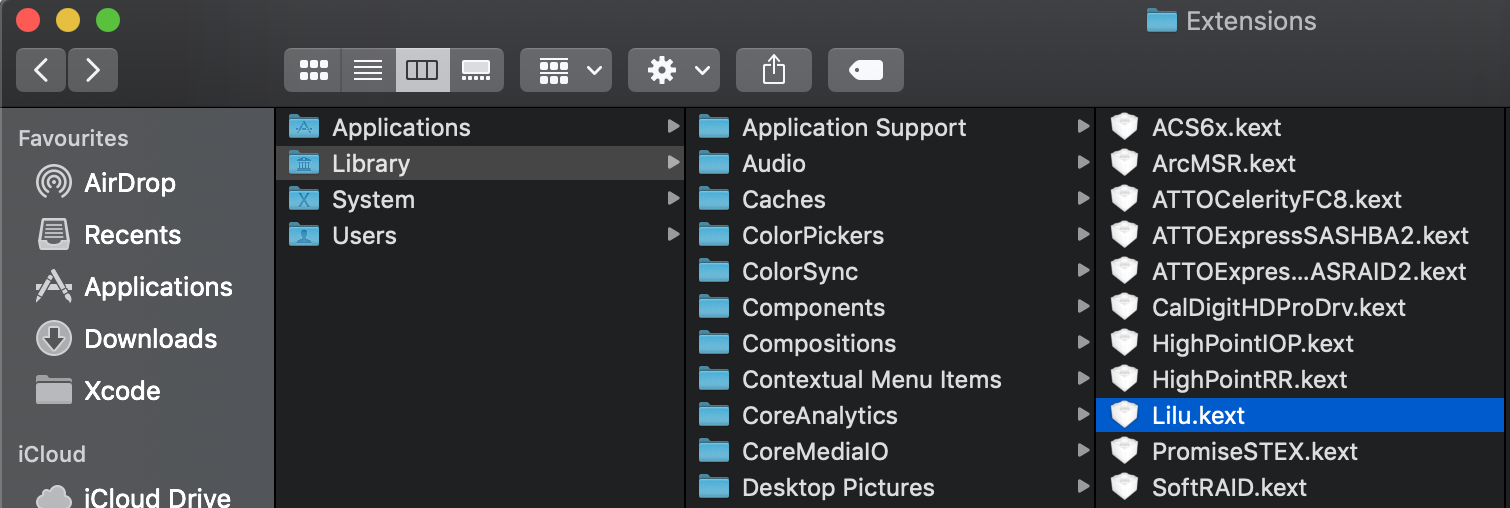Click the green zoom window button
Screen dimensions: 1510x508
point(108,20)
